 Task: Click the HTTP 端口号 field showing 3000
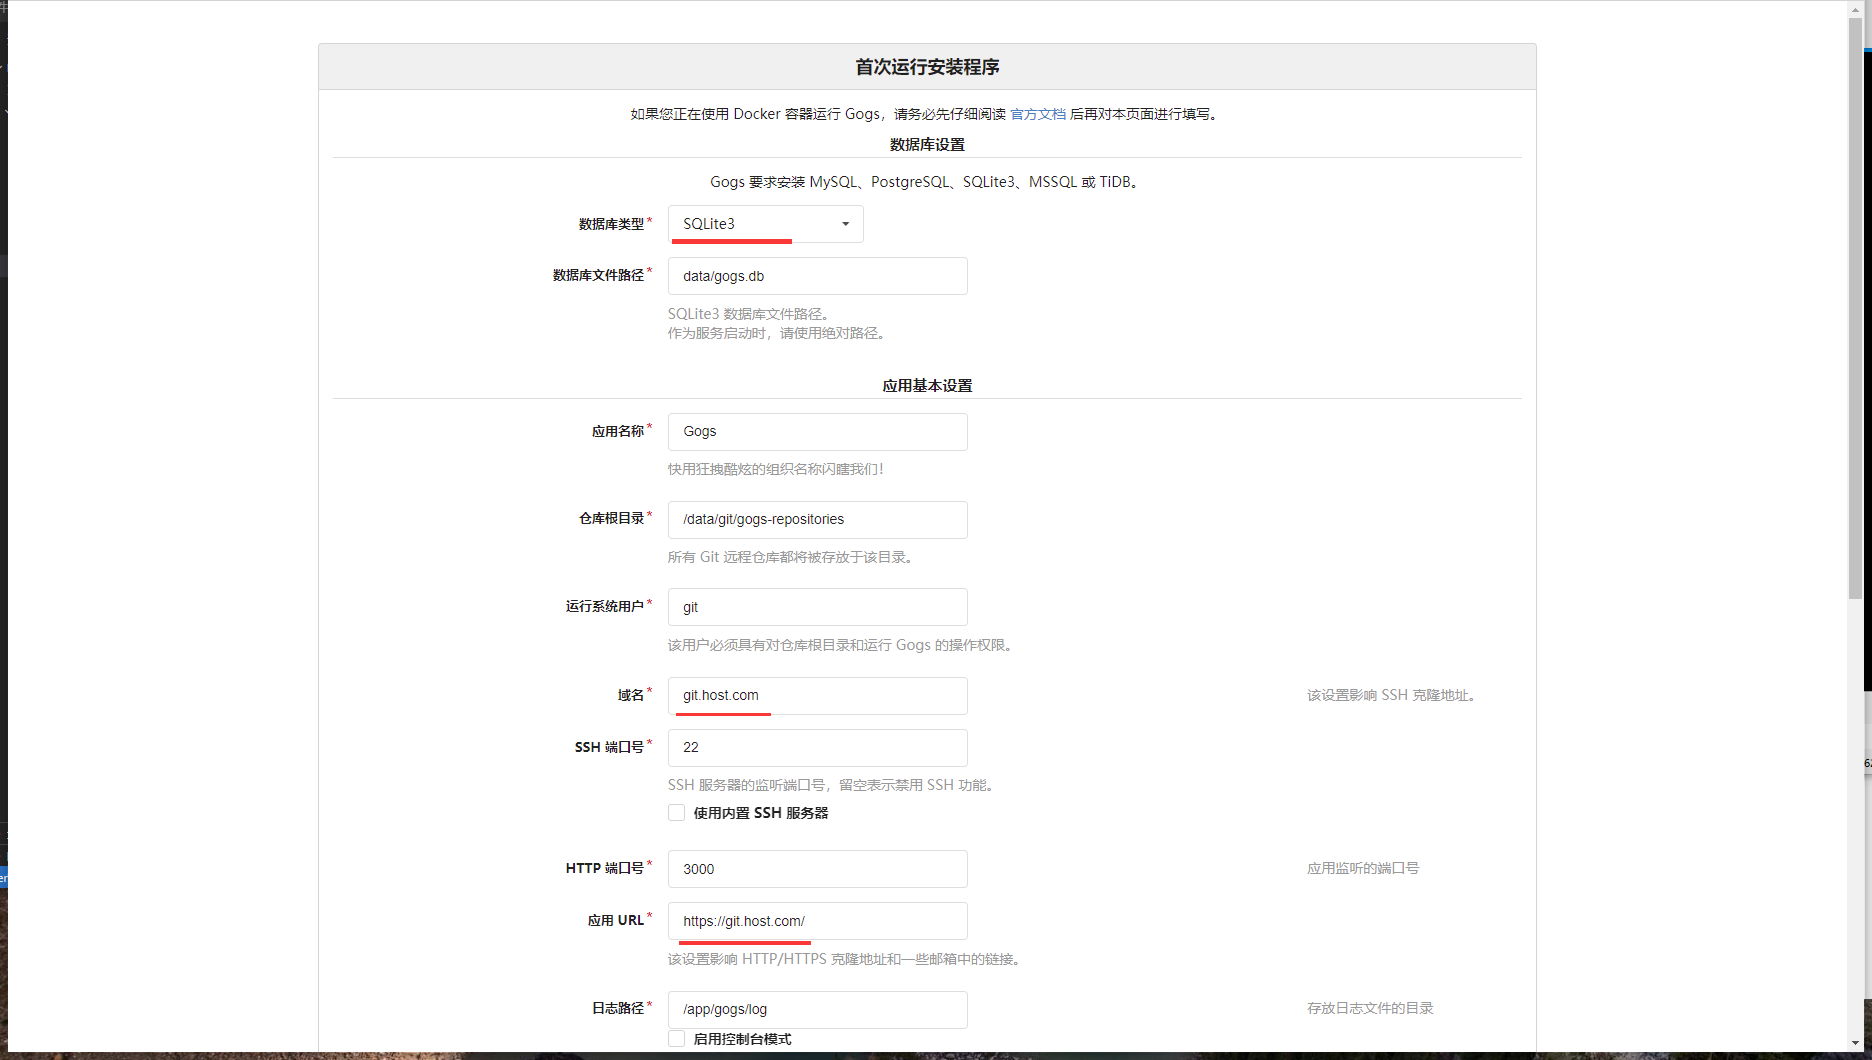point(817,869)
